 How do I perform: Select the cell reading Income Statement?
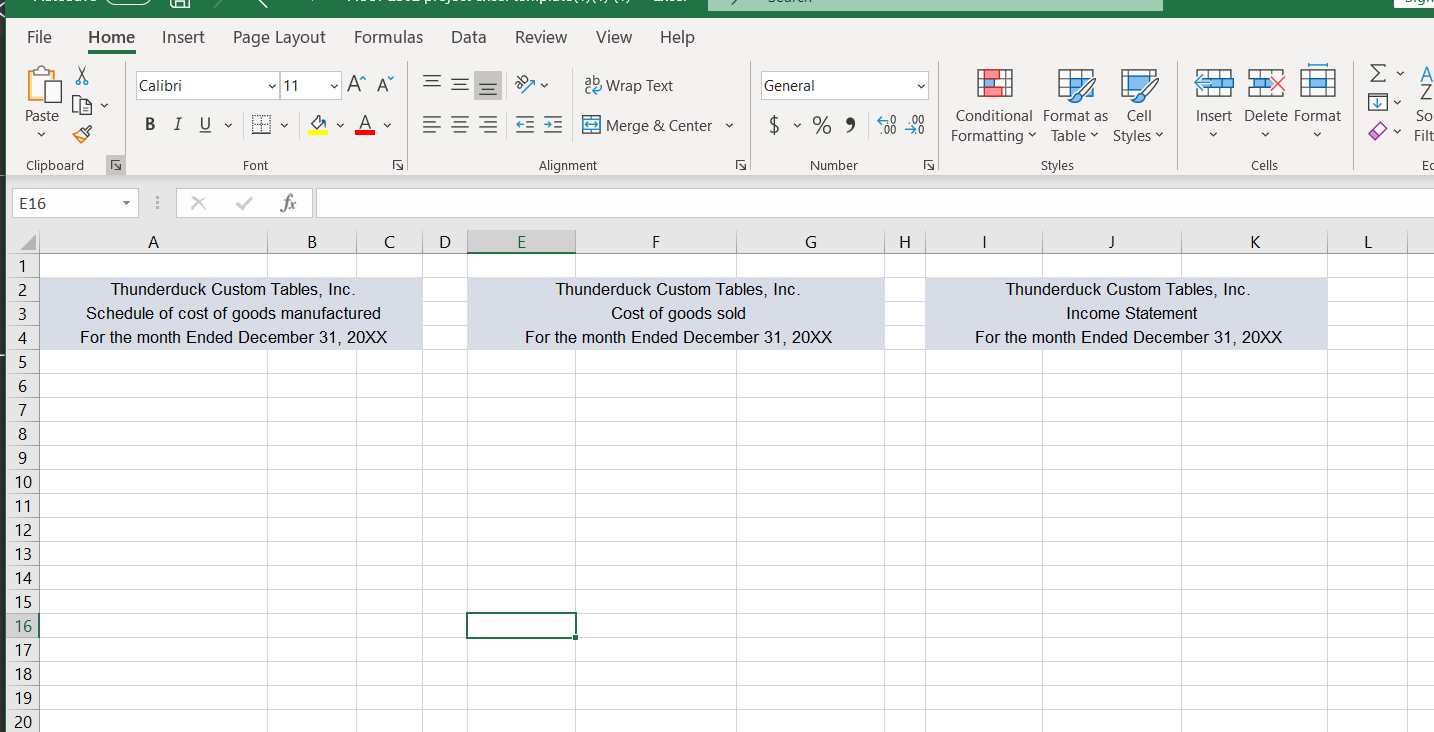[x=1127, y=313]
